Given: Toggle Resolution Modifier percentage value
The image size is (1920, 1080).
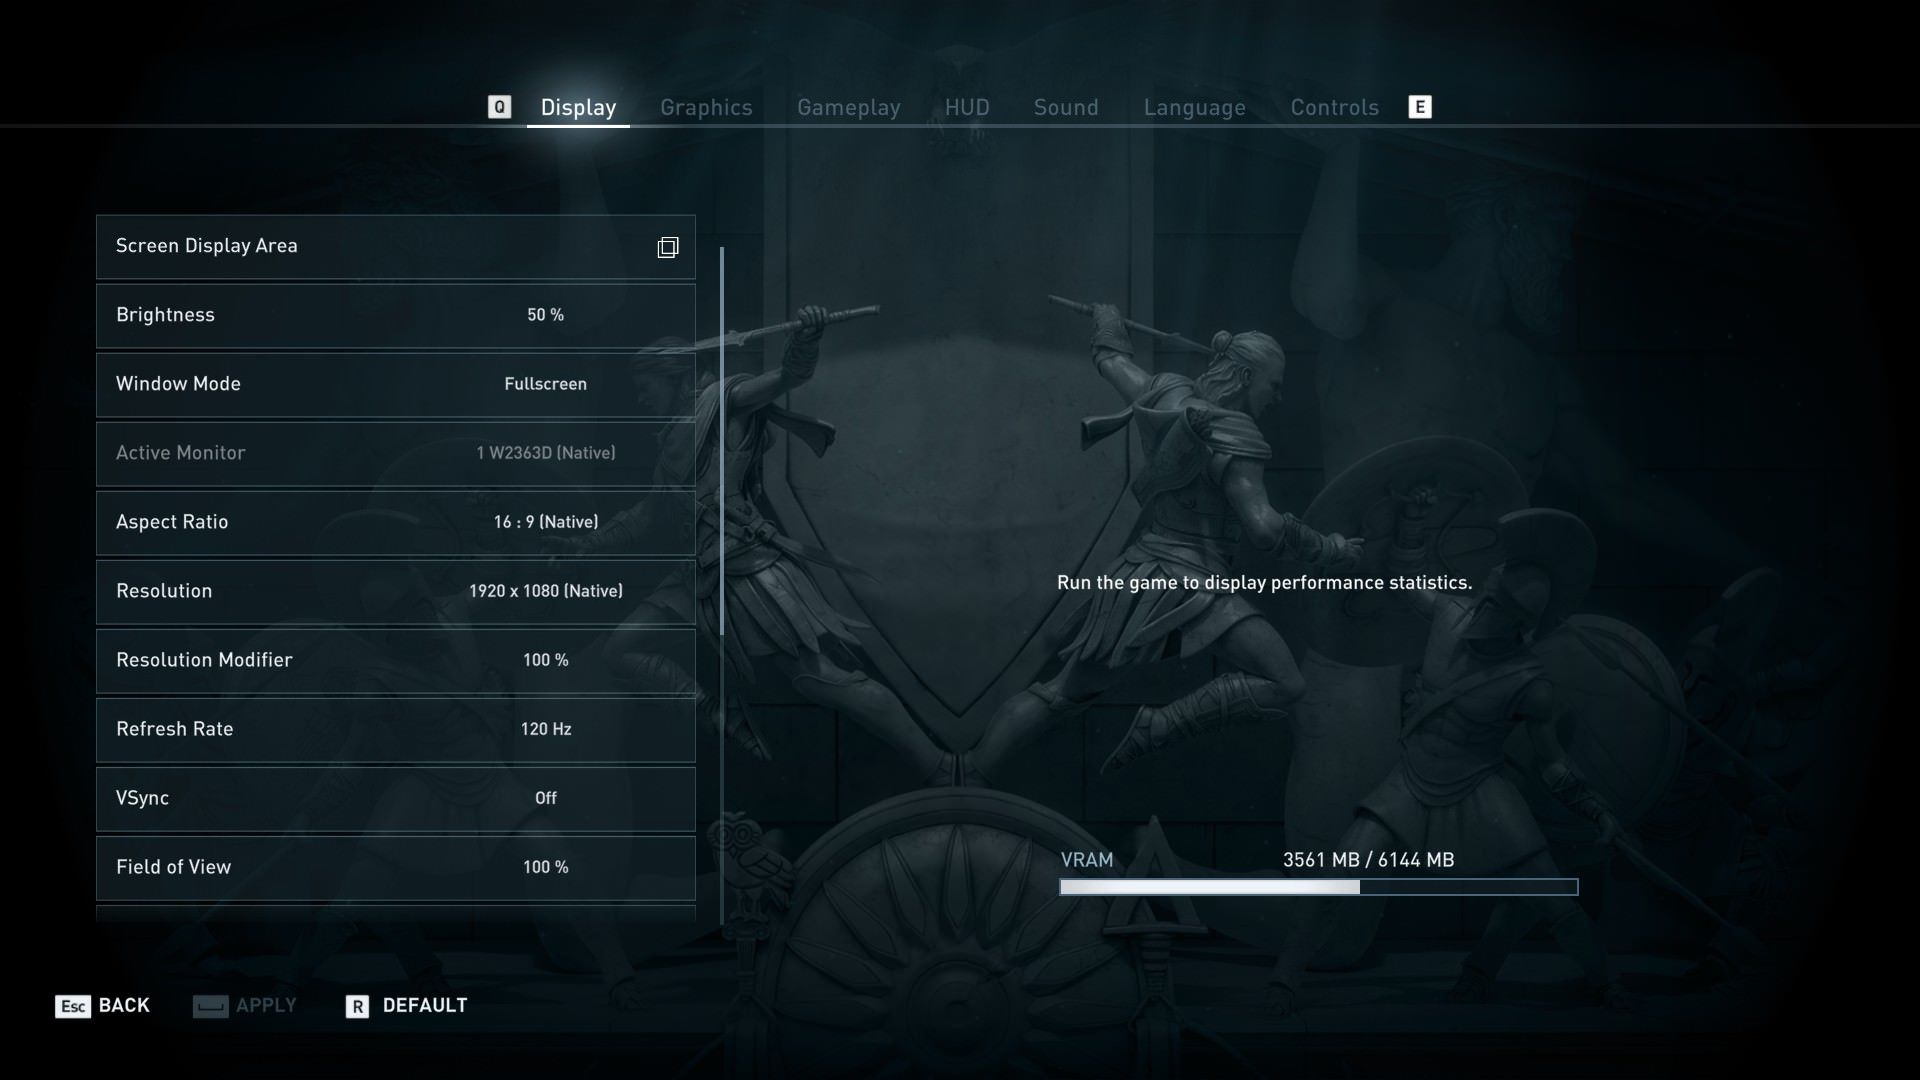Looking at the screenshot, I should click(x=545, y=659).
